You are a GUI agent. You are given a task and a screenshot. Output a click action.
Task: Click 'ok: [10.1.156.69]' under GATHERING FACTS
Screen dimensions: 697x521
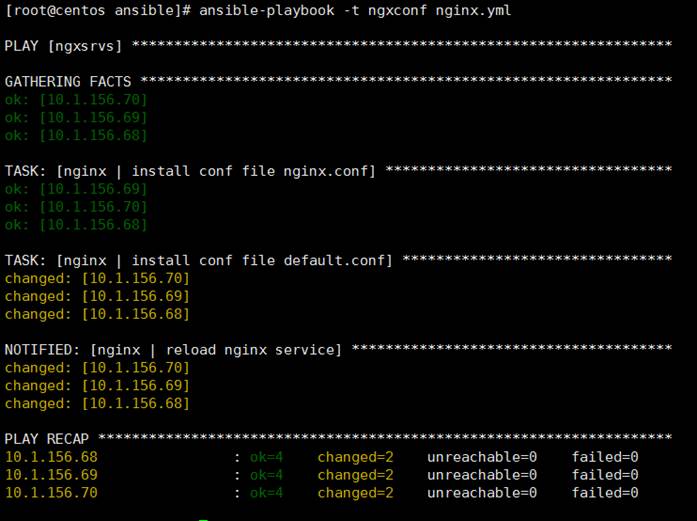pos(76,117)
